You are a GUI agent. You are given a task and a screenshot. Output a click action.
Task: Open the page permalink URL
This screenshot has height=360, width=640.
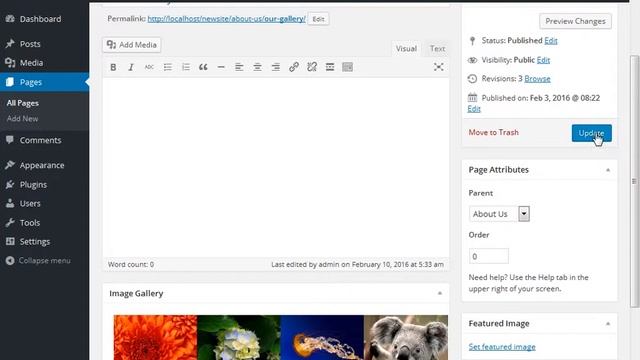pyautogui.click(x=227, y=19)
